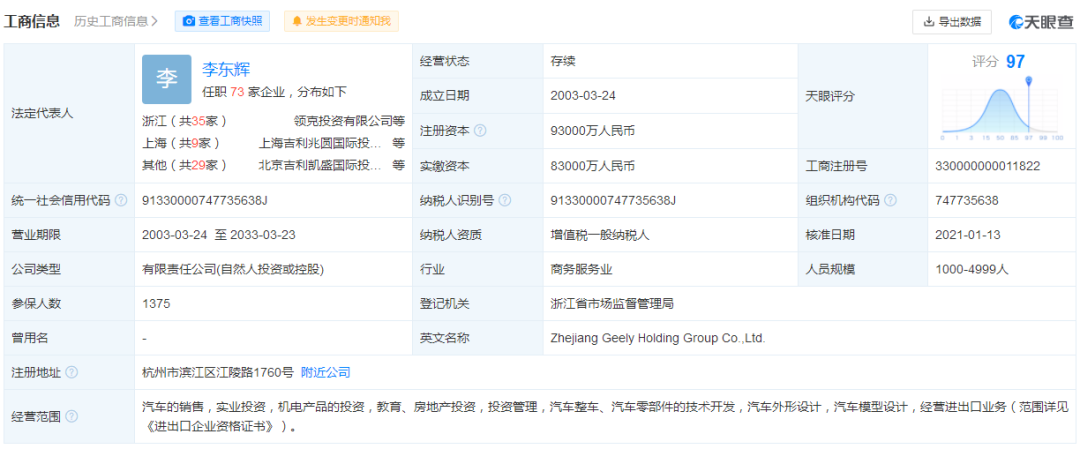Select address 杭州市滨江区江陵路1760号
Viewport: 1080px width, 449px height.
coord(218,373)
